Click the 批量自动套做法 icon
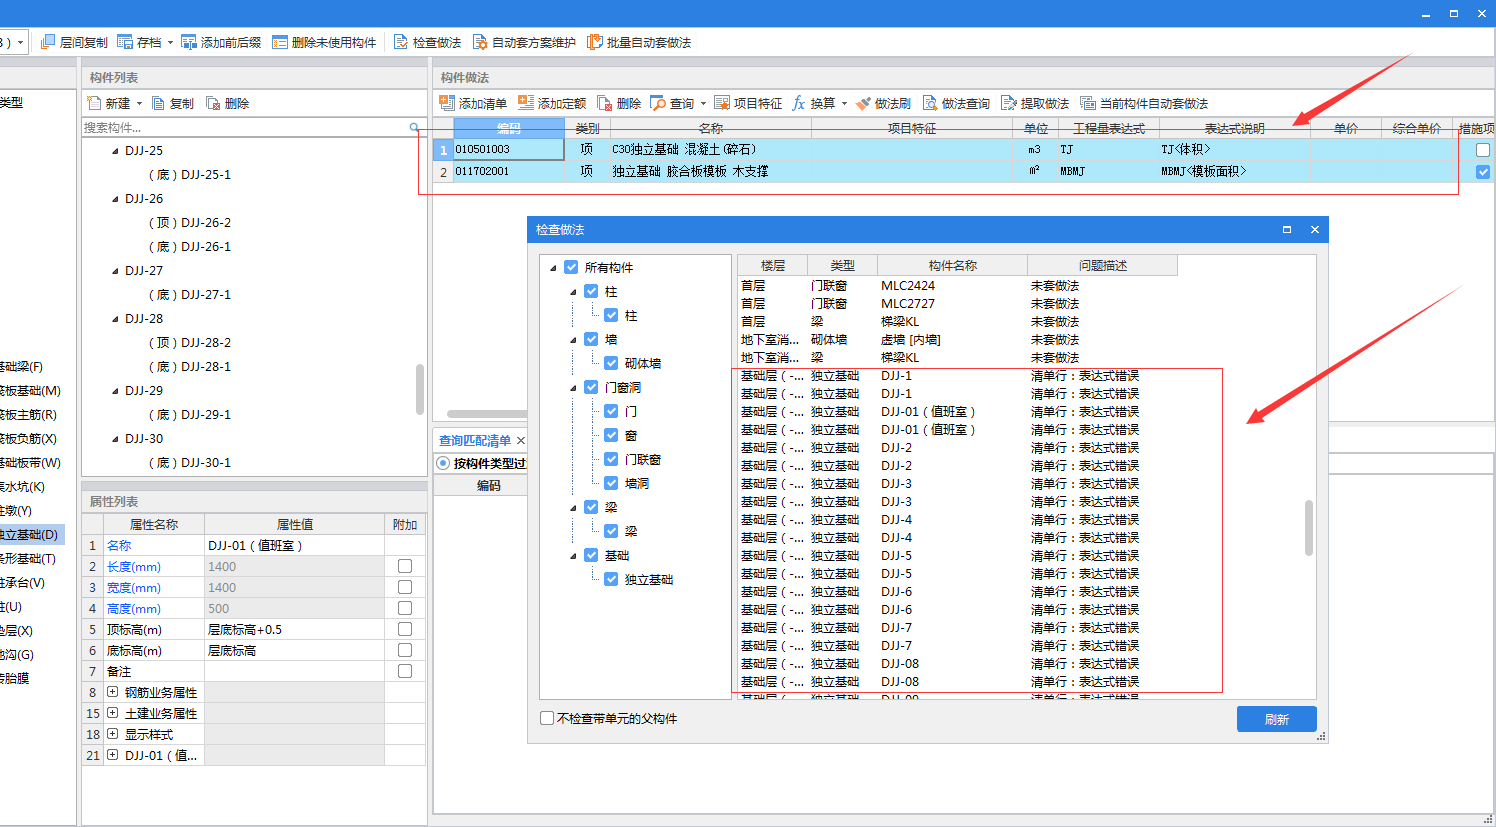This screenshot has width=1496, height=827. (594, 42)
